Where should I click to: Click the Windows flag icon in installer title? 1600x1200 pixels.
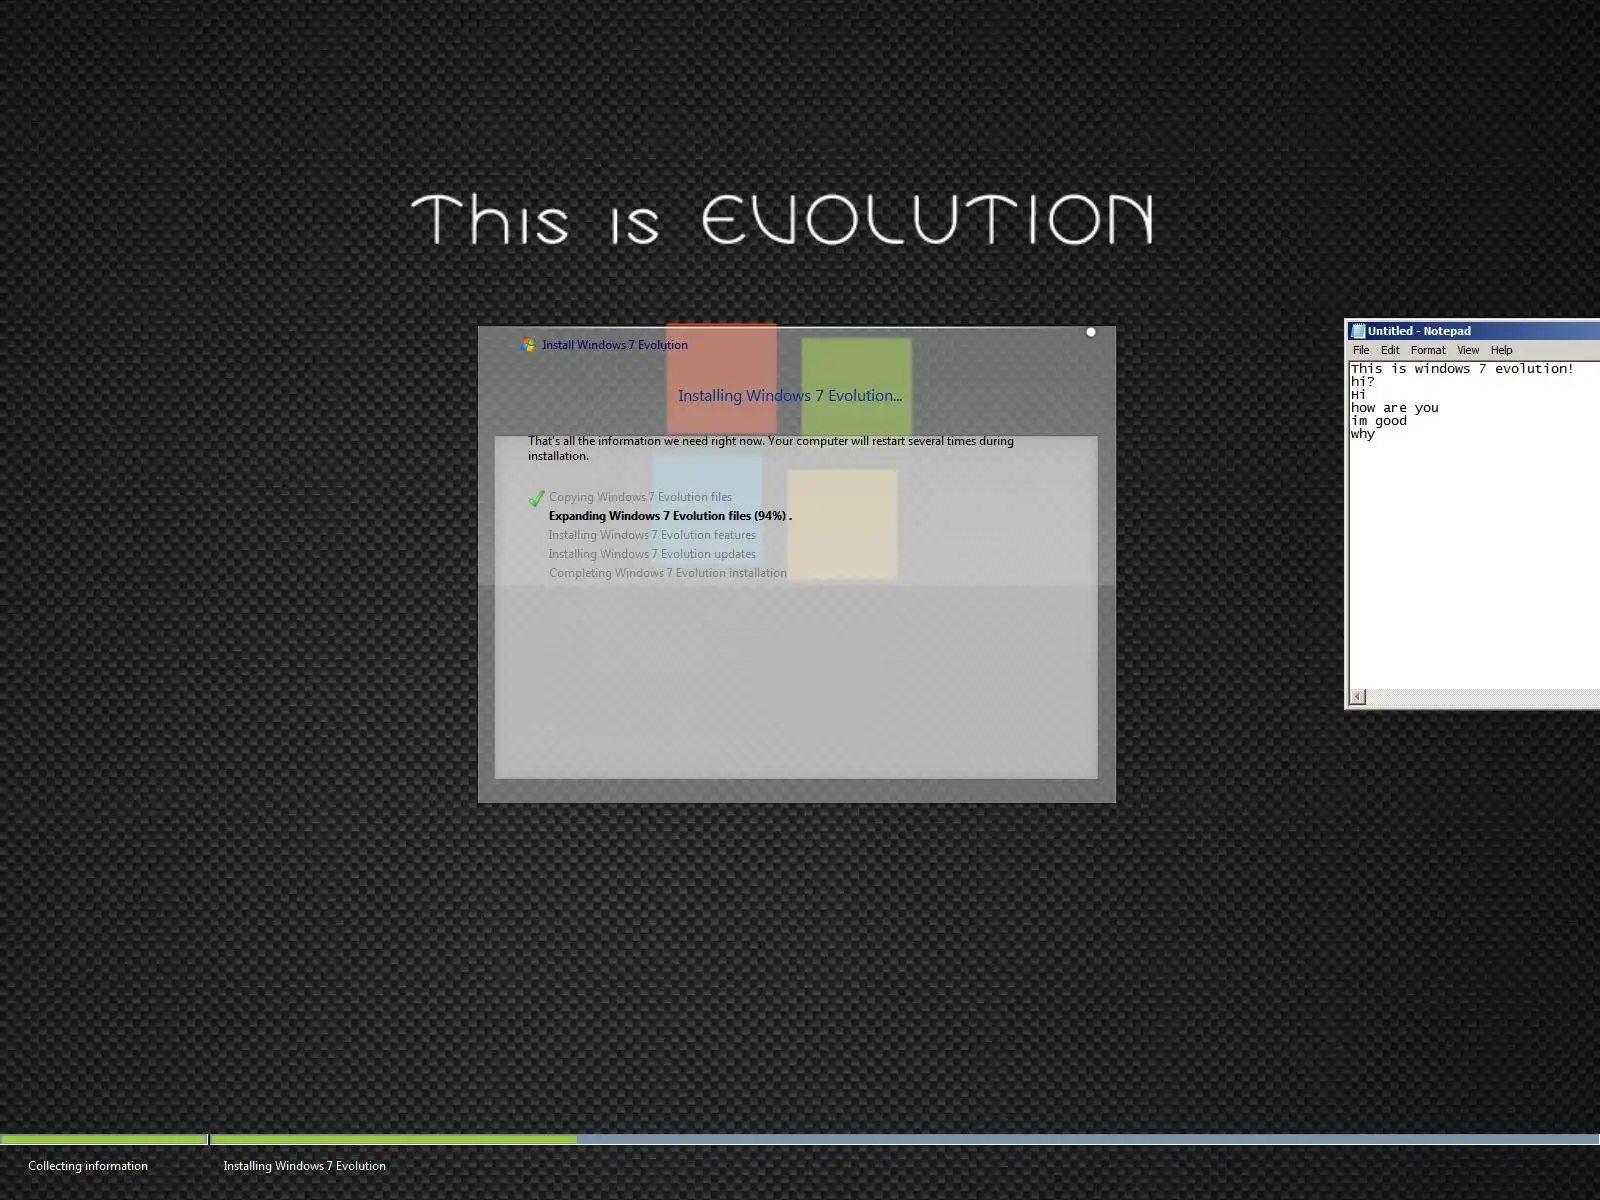click(x=529, y=345)
